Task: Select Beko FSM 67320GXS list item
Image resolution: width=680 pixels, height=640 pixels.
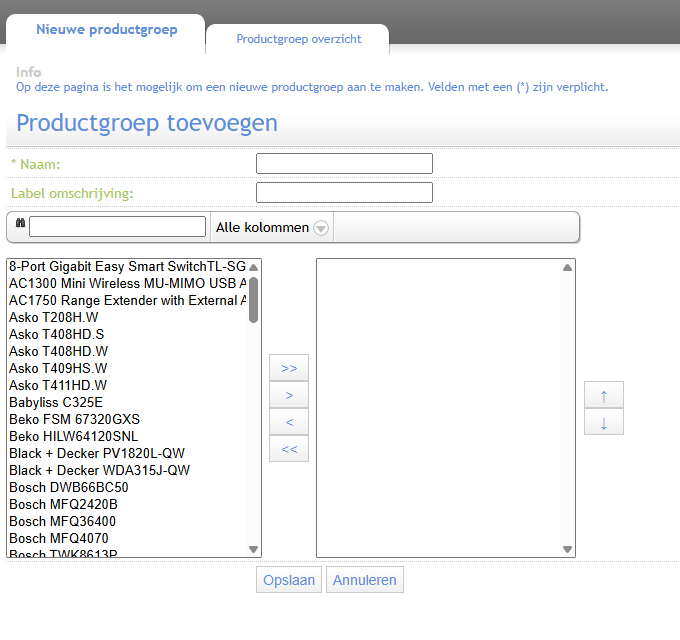Action: coord(74,419)
